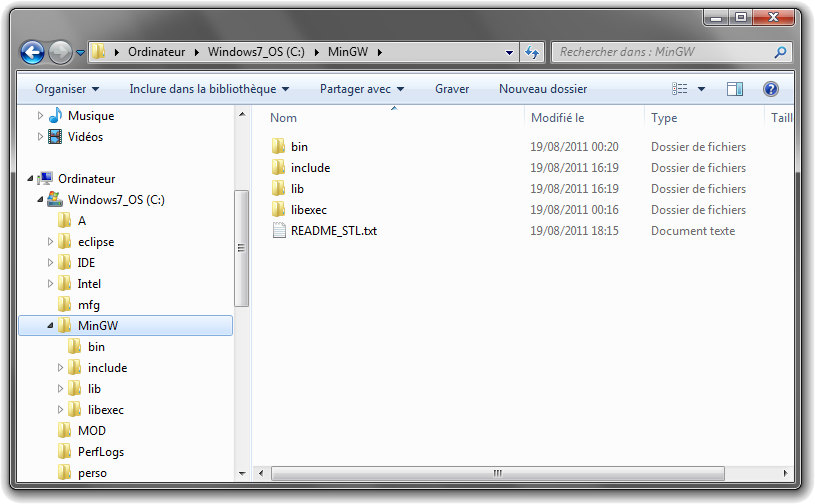Refresh the MinGW folder view
The height and width of the screenshot is (504, 815).
click(532, 52)
